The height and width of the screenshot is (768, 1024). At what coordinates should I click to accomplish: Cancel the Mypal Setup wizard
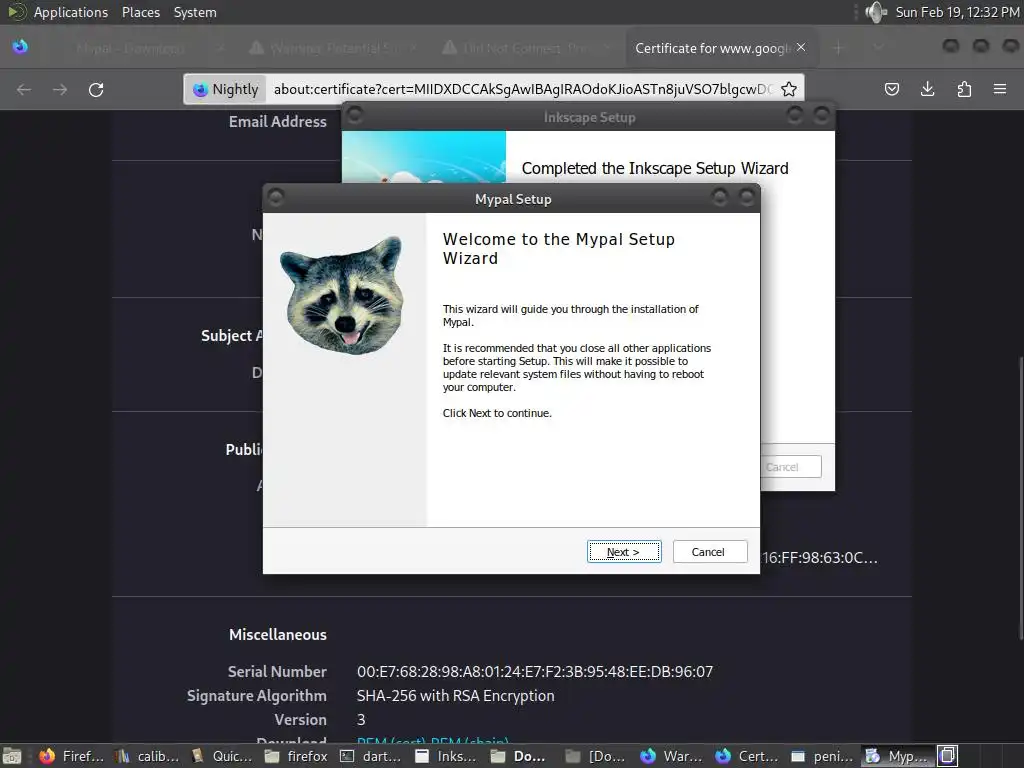[x=710, y=552]
